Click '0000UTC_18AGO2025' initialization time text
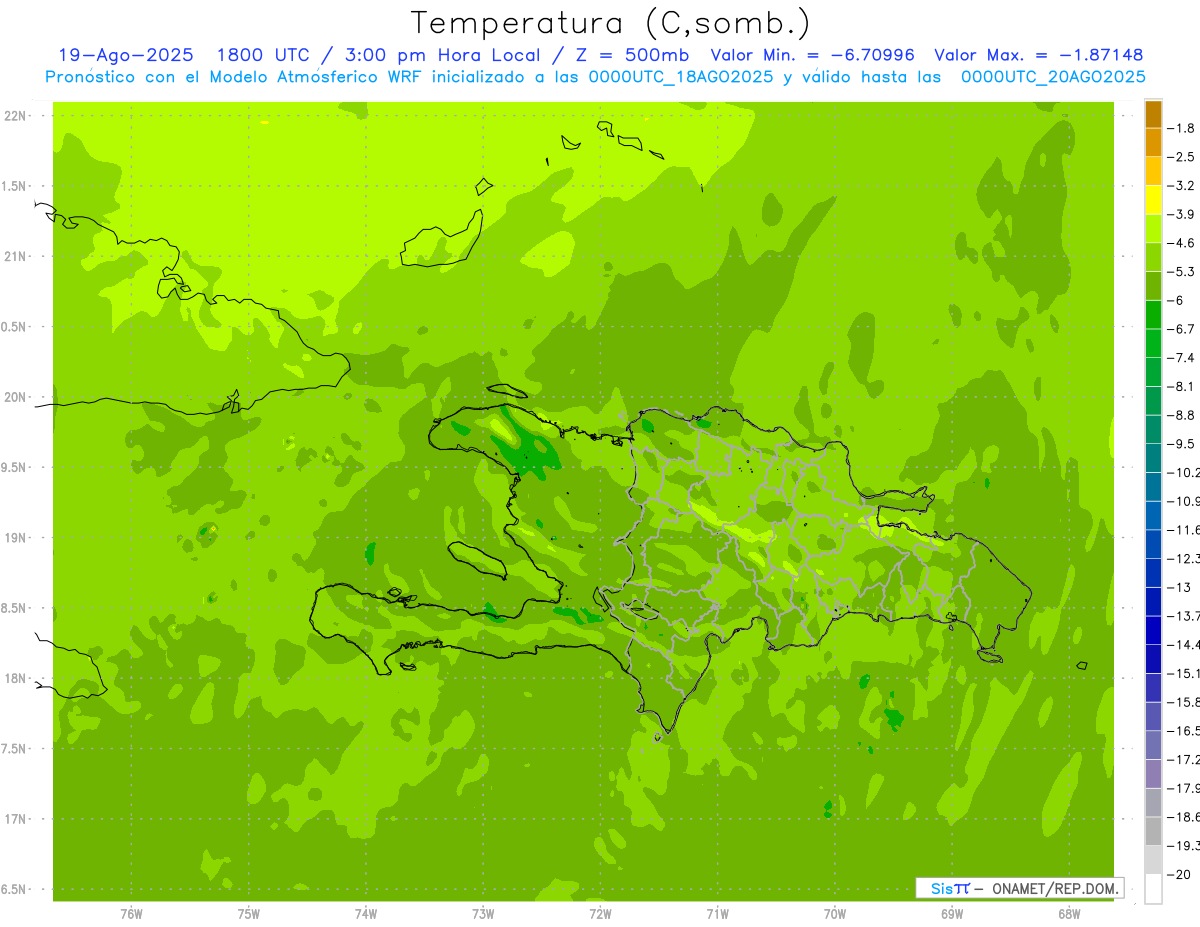Image resolution: width=1200 pixels, height=927 pixels. click(x=679, y=77)
